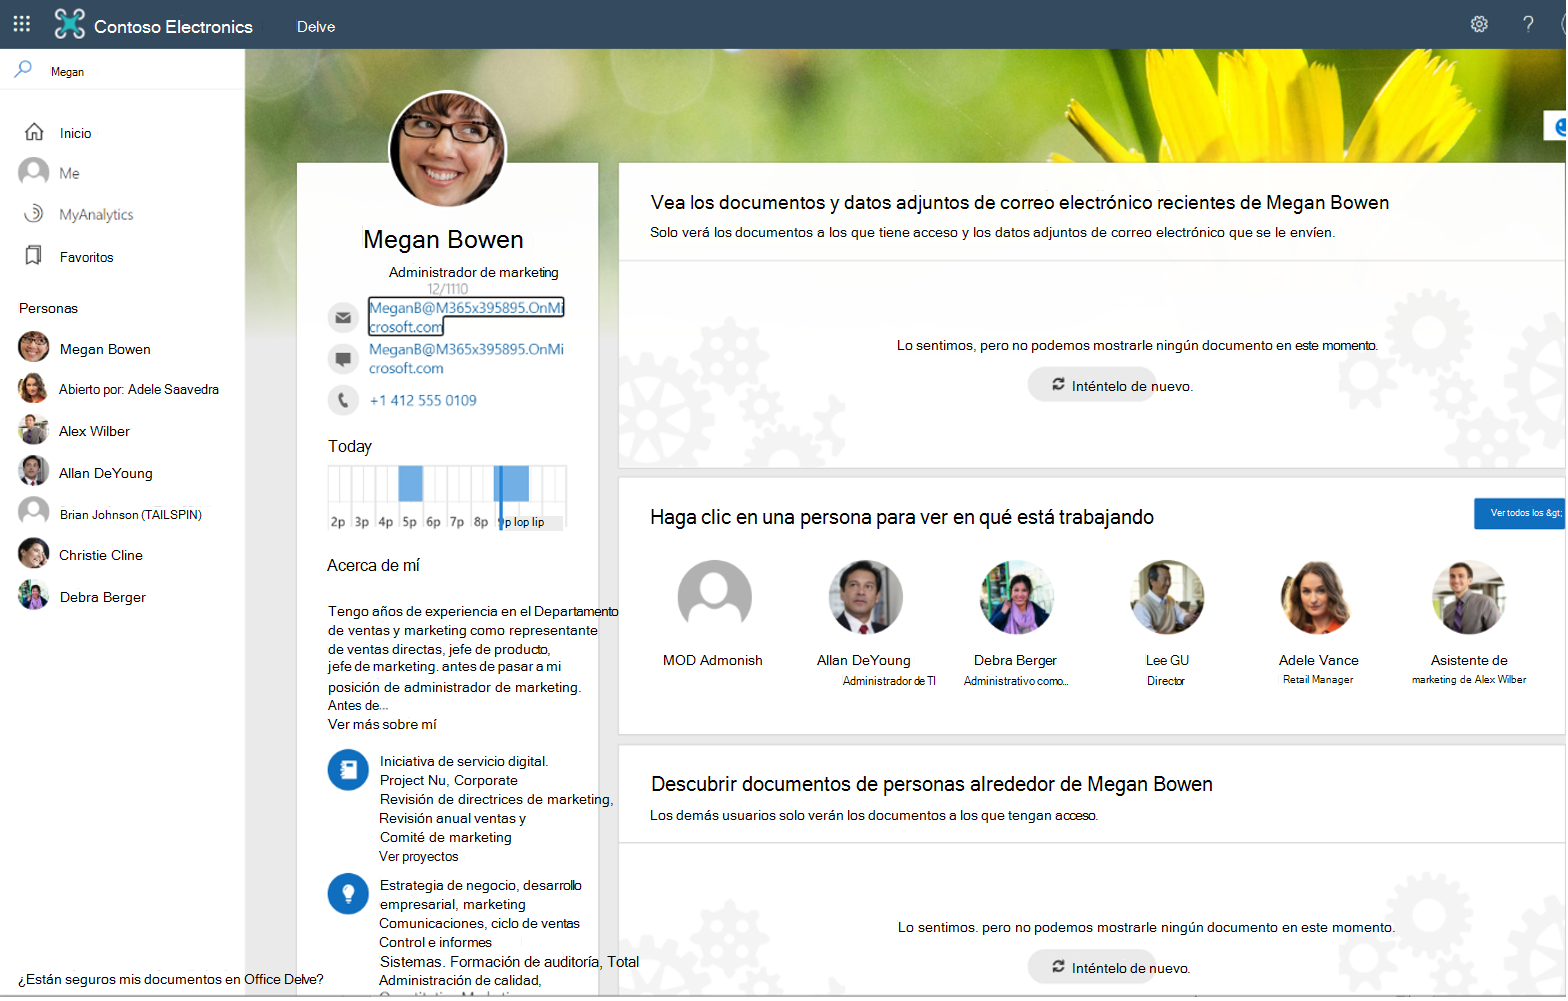
Task: Open Favoritos in the left navigation
Action: pos(86,257)
